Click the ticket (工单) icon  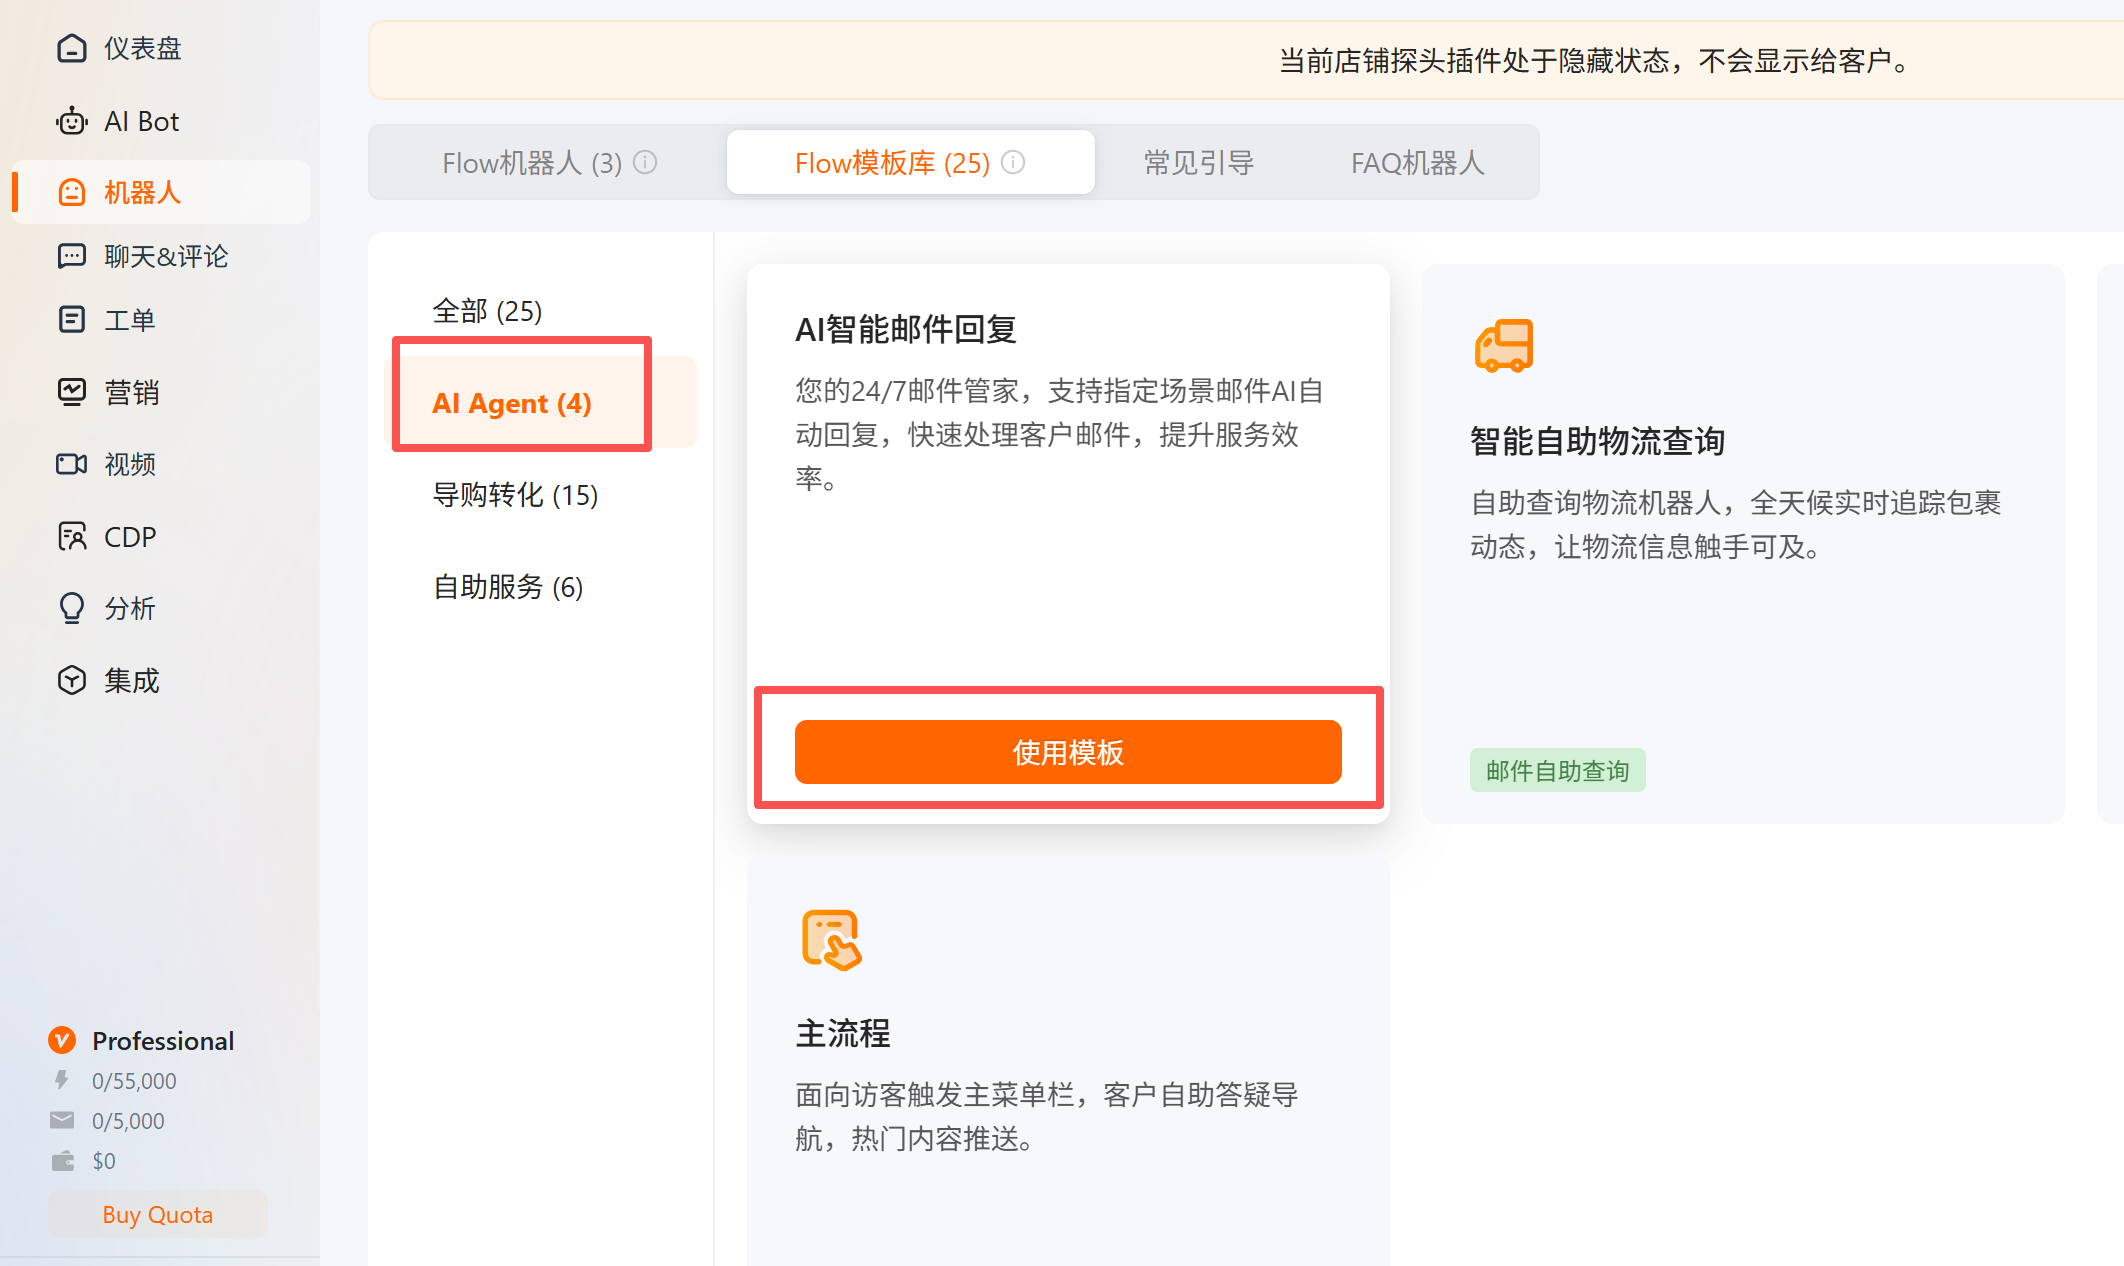tap(71, 320)
